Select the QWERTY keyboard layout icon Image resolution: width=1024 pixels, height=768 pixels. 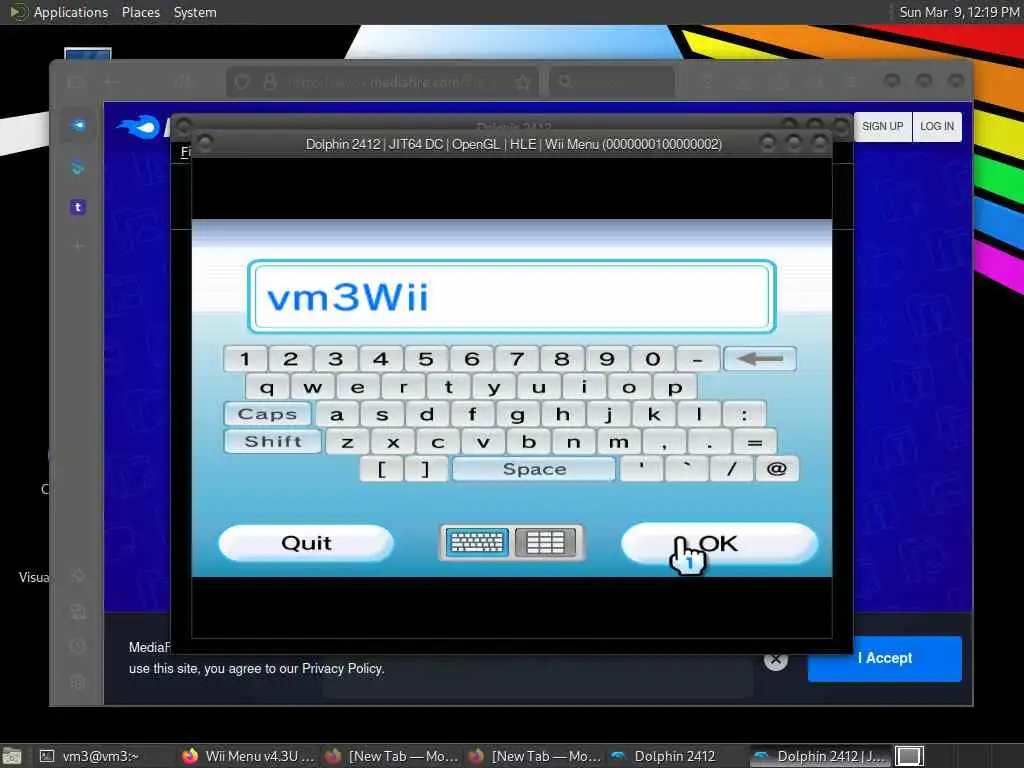coord(477,542)
